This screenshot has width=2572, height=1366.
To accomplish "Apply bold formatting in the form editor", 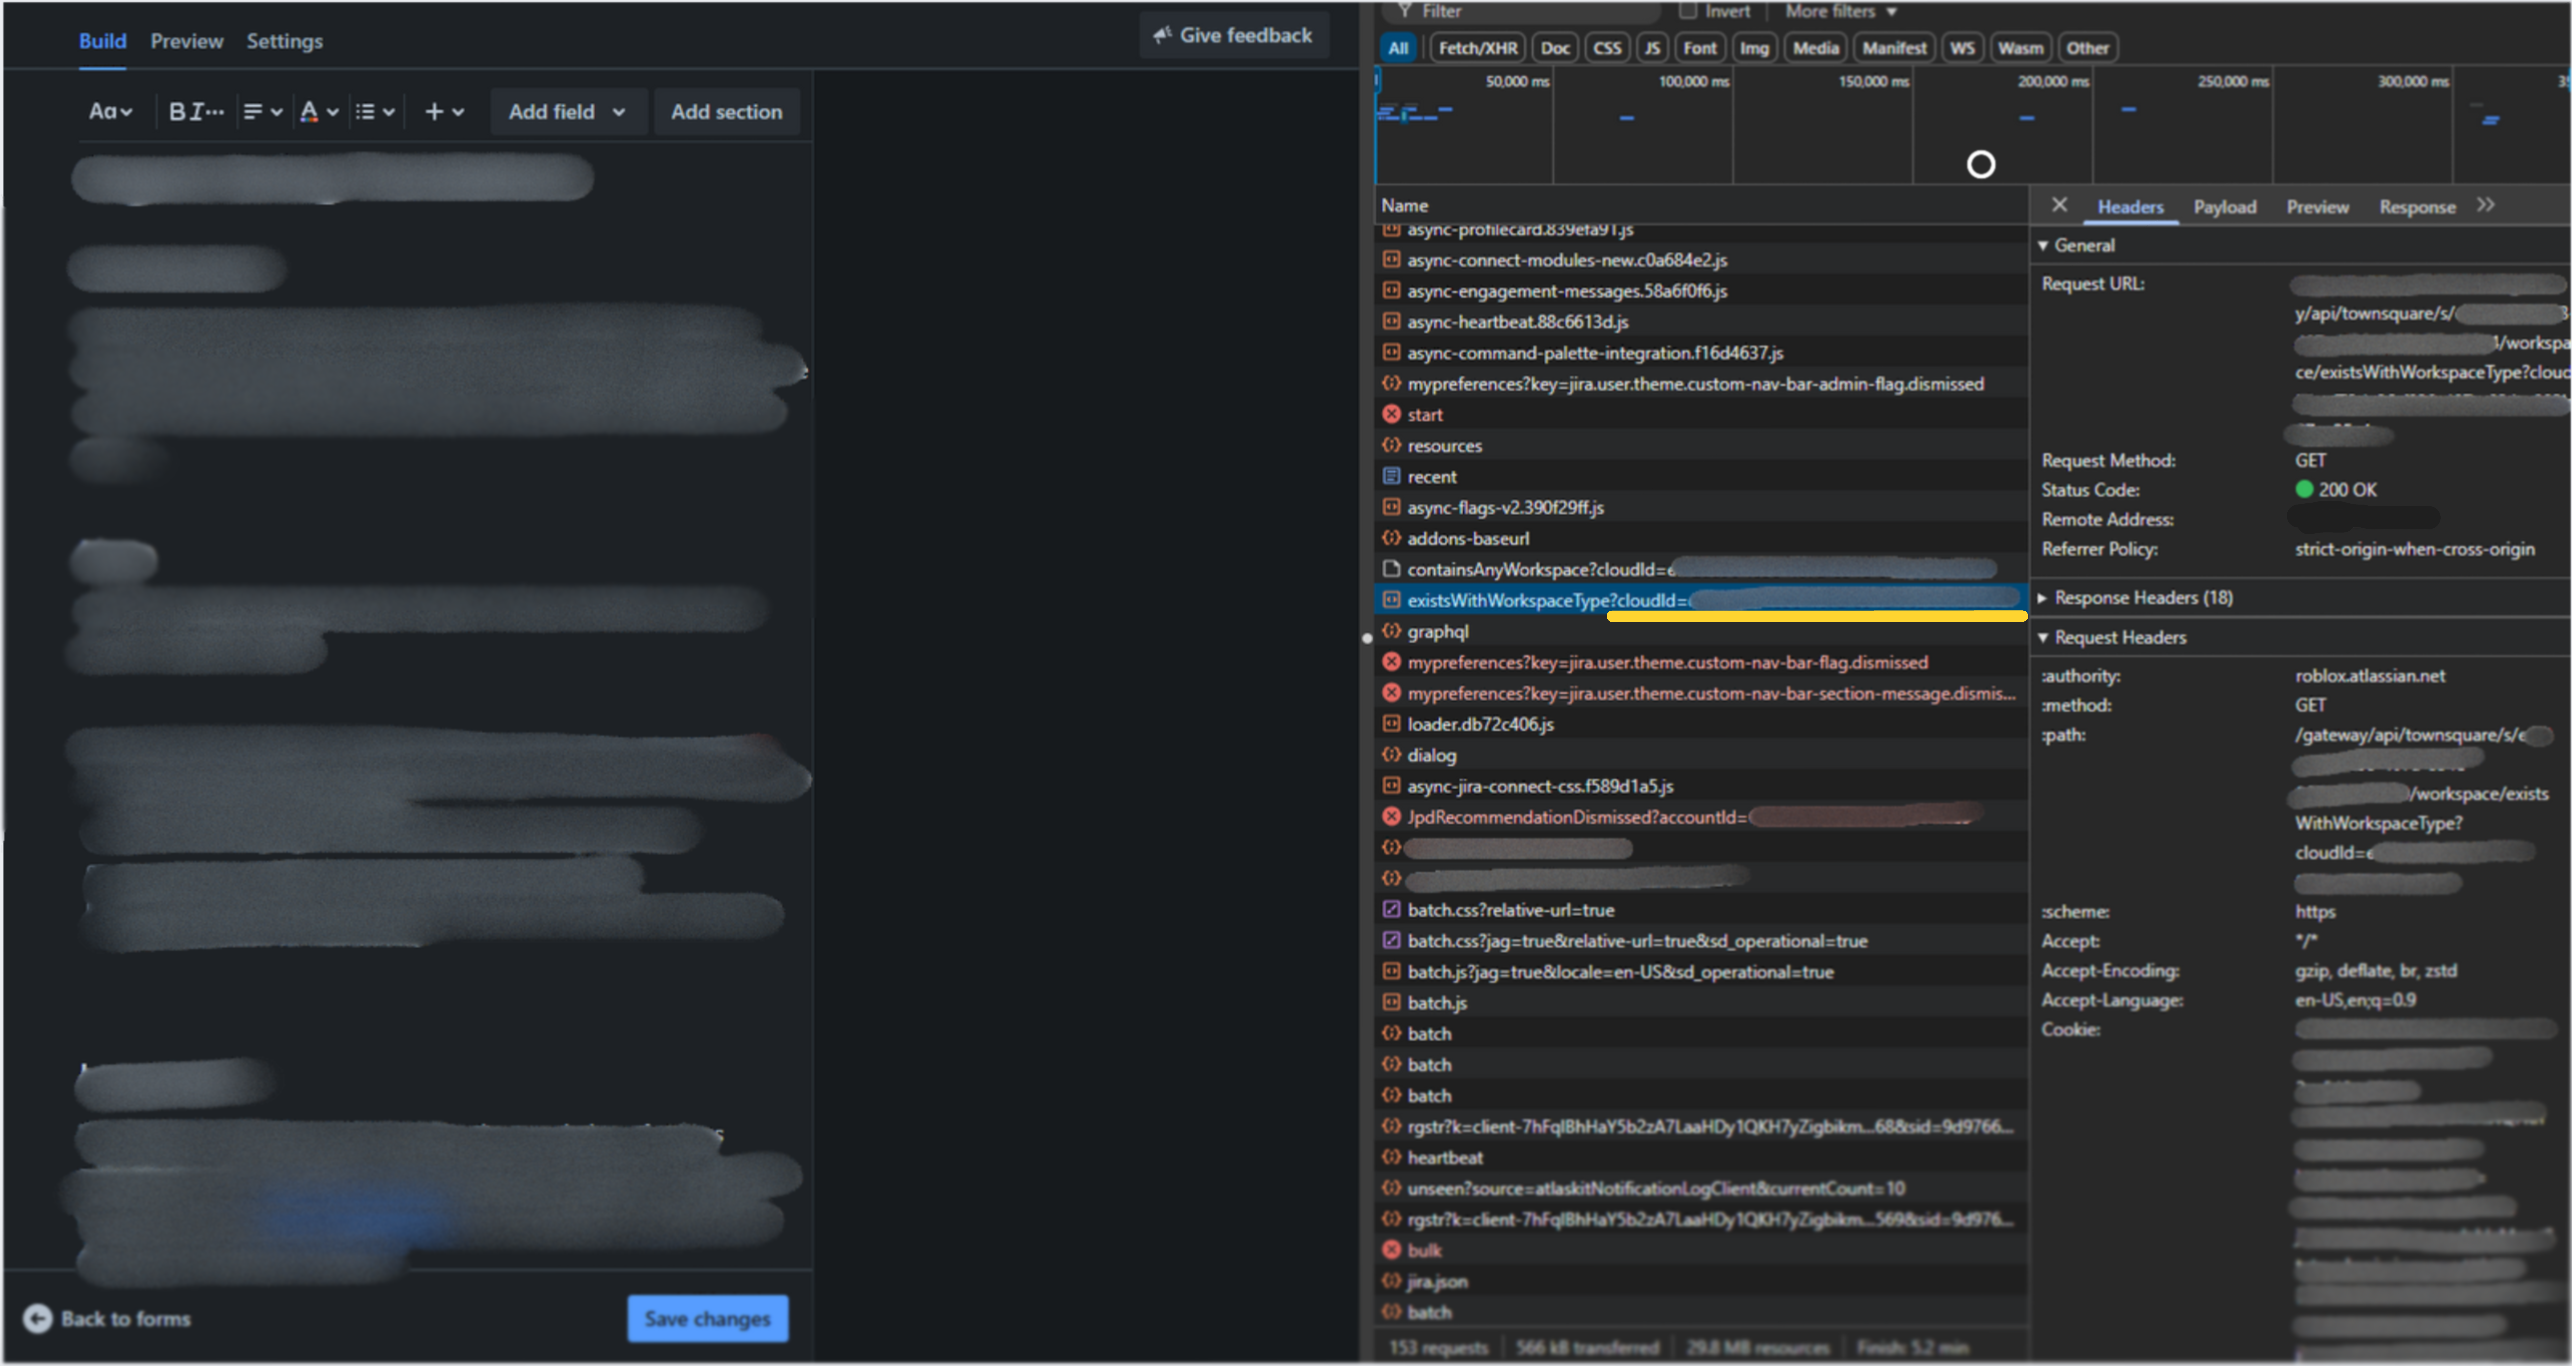I will click(176, 111).
